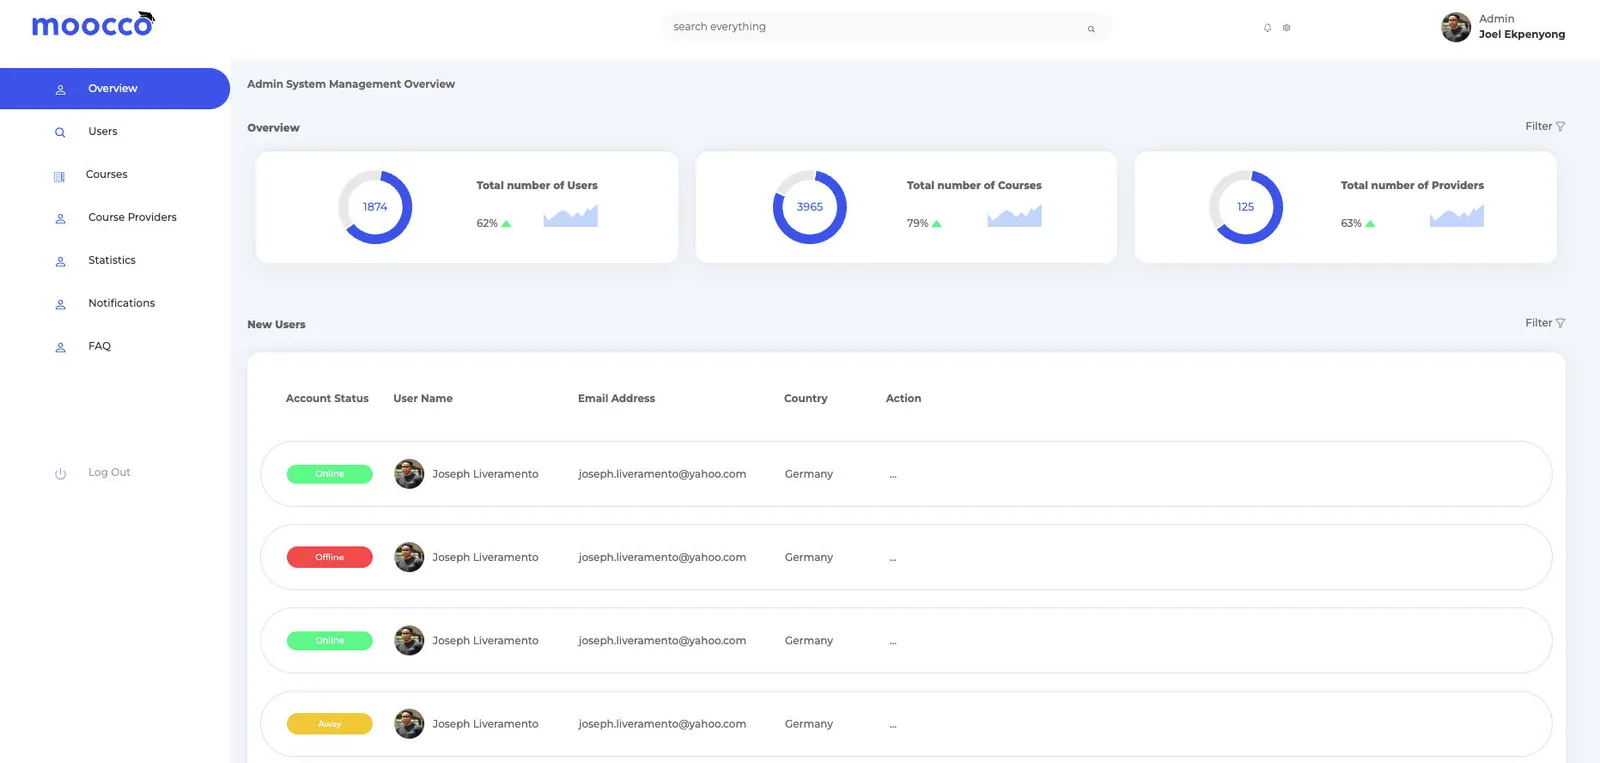The image size is (1600, 763).
Task: Click the user avatar in the Away row
Action: pyautogui.click(x=409, y=723)
